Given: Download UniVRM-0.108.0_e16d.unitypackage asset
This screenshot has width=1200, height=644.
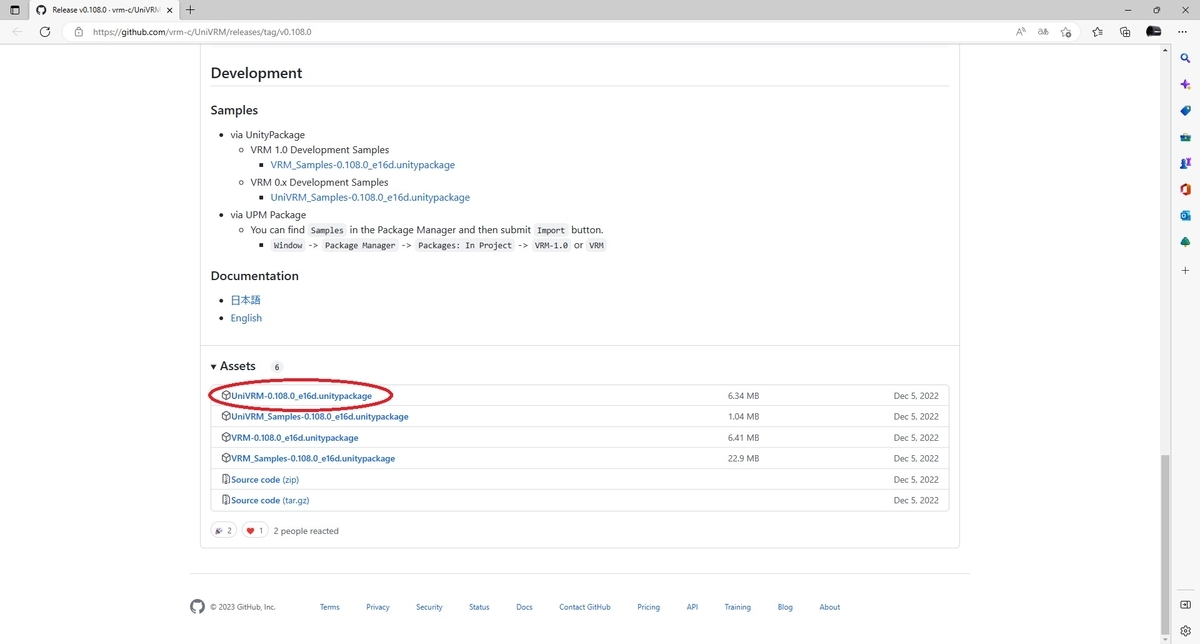Looking at the screenshot, I should 301,396.
